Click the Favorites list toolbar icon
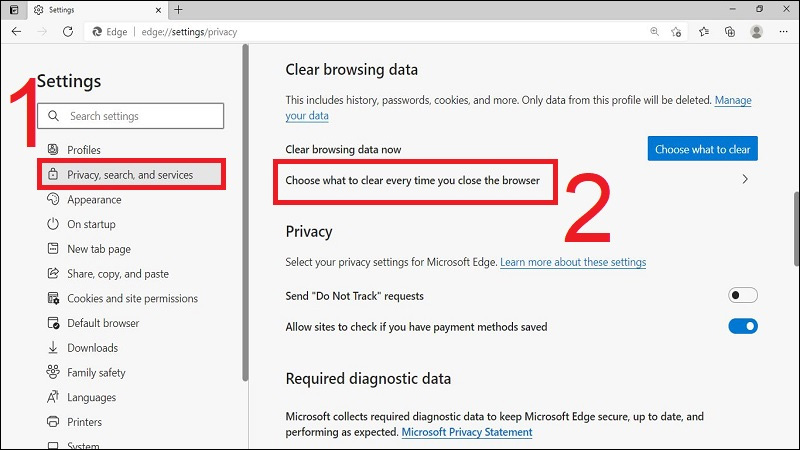The width and height of the screenshot is (800, 450). [704, 31]
